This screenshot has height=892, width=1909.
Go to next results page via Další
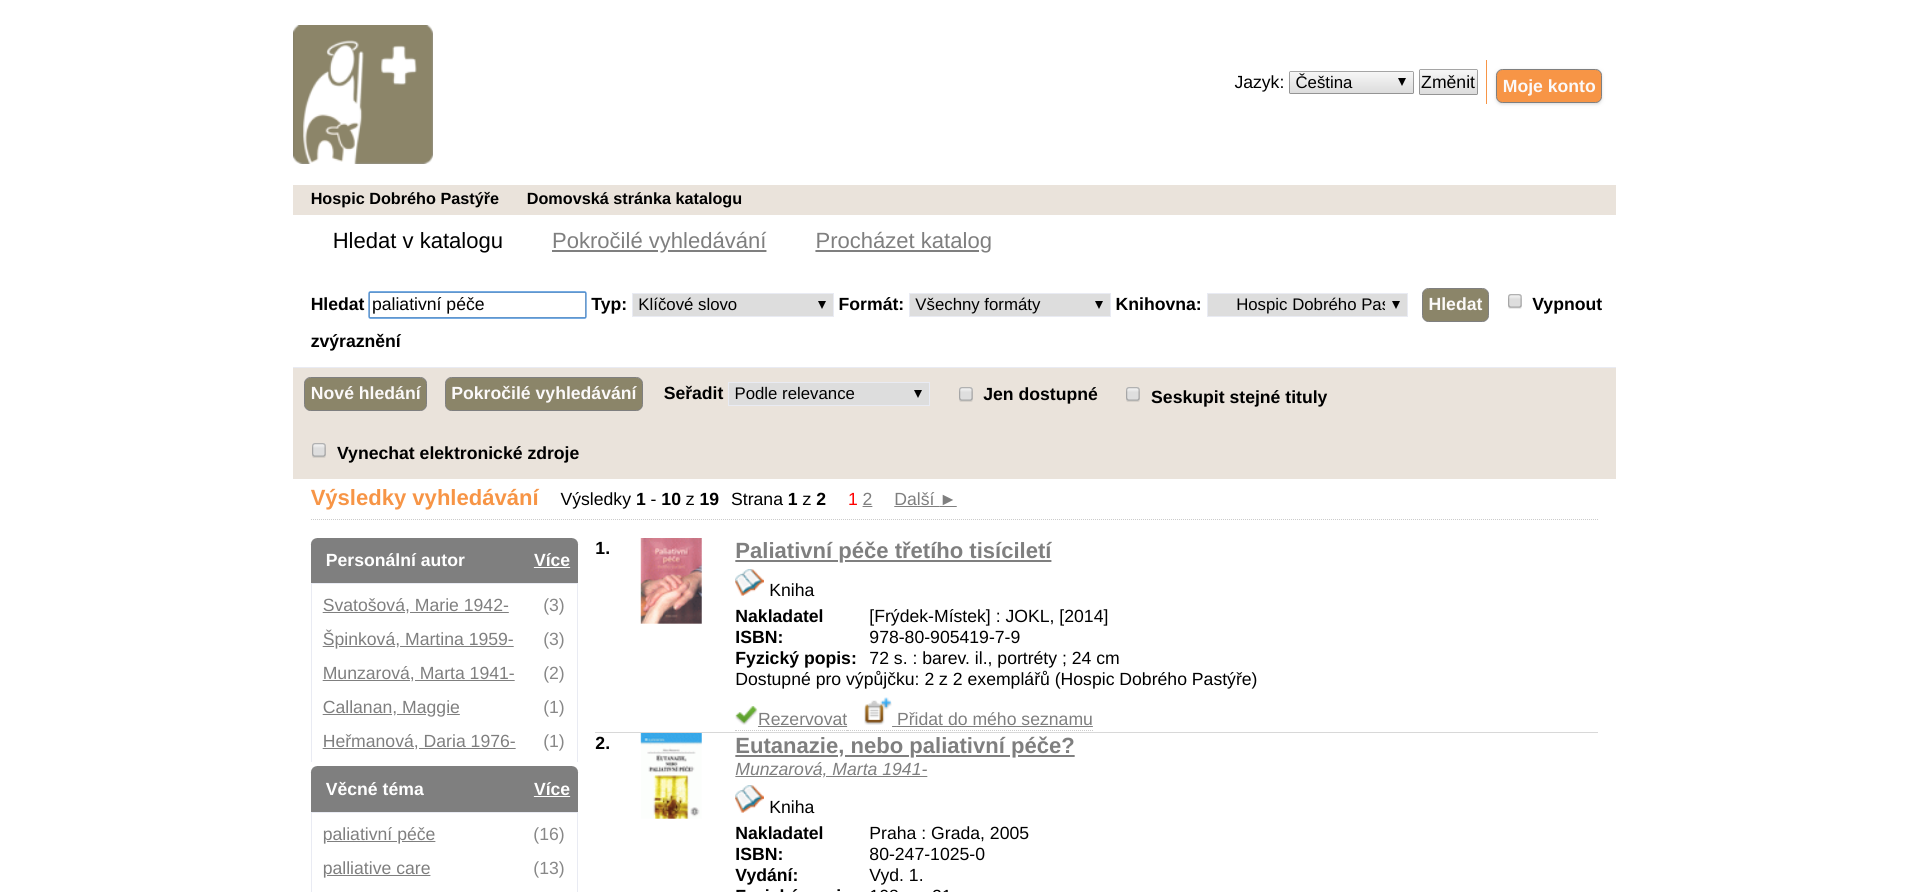924,499
